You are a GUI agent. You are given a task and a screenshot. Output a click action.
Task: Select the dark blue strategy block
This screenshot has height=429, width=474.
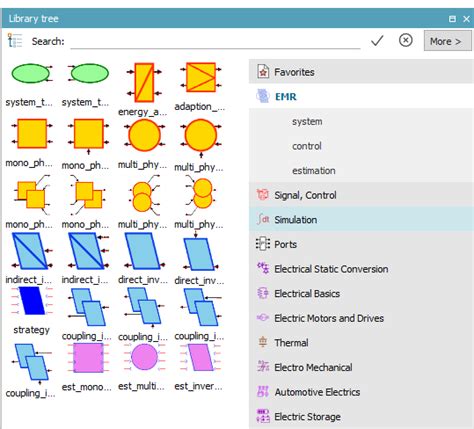32,301
